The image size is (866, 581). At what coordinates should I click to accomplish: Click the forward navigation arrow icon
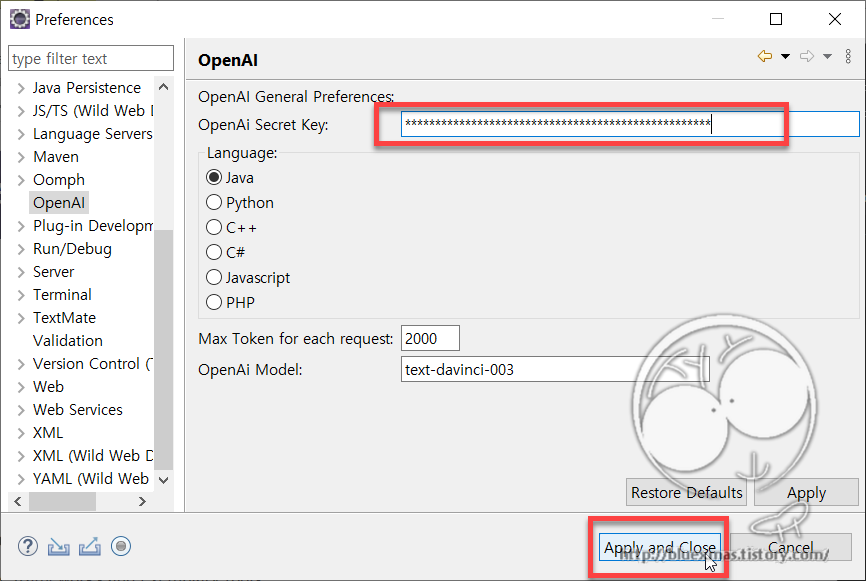pyautogui.click(x=807, y=56)
